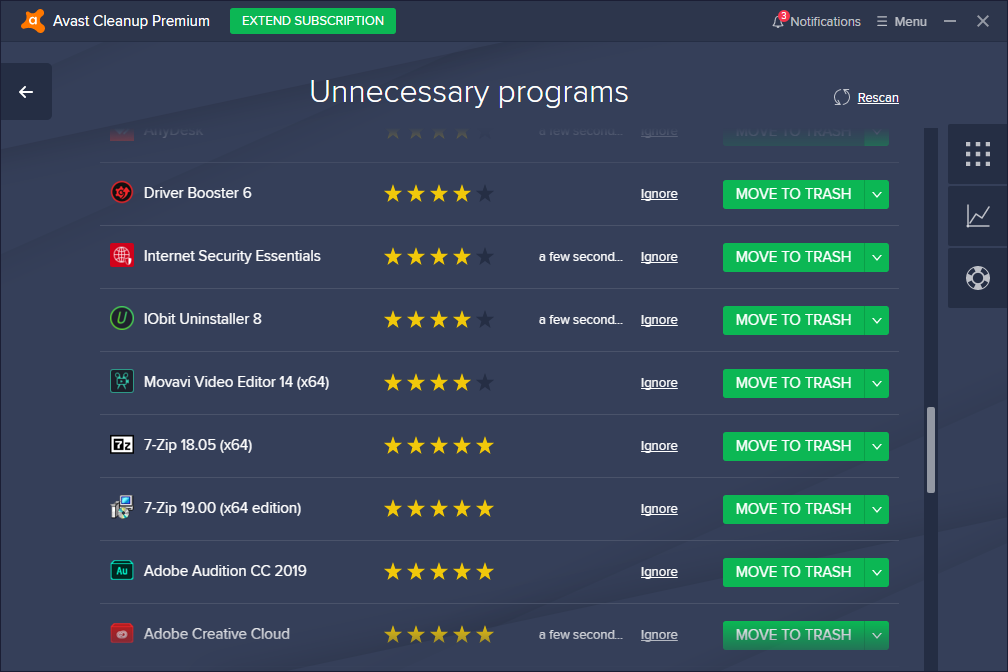
Task: Click the Adobe Audition CC 2019 icon
Action: tap(121, 570)
